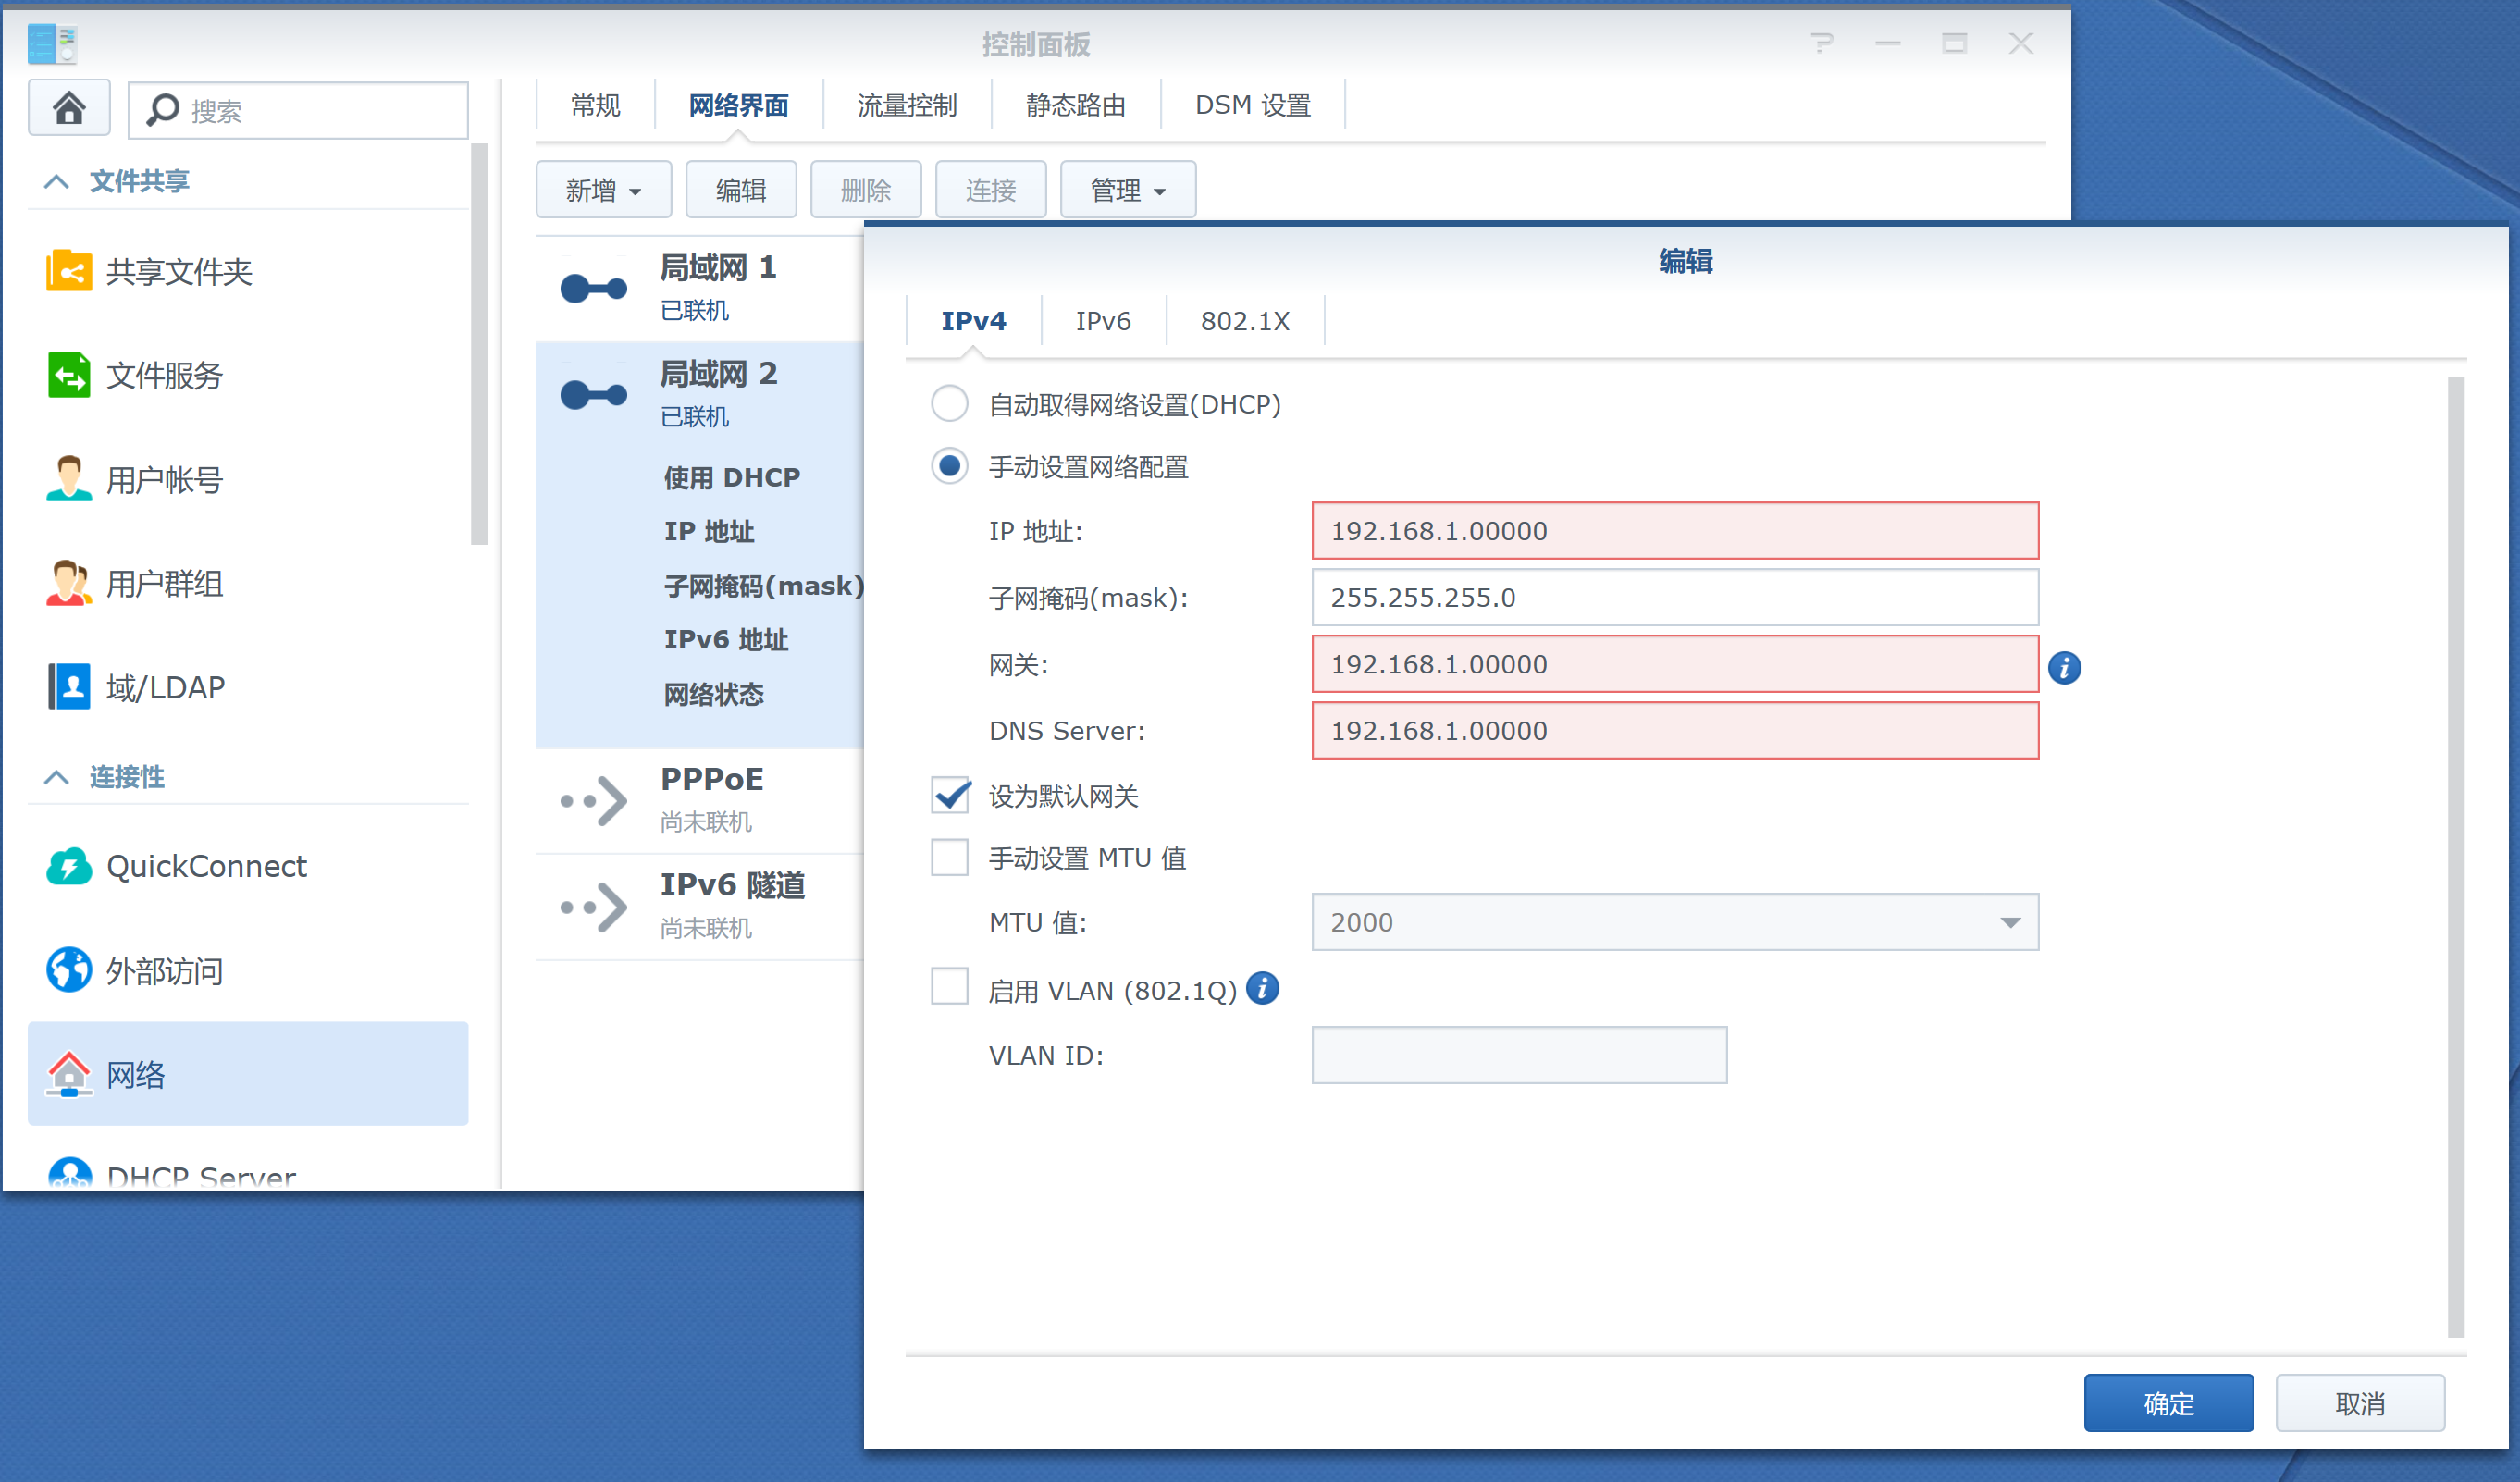Click into the 子网掩码 input field
The image size is (2520, 1482).
point(1674,597)
